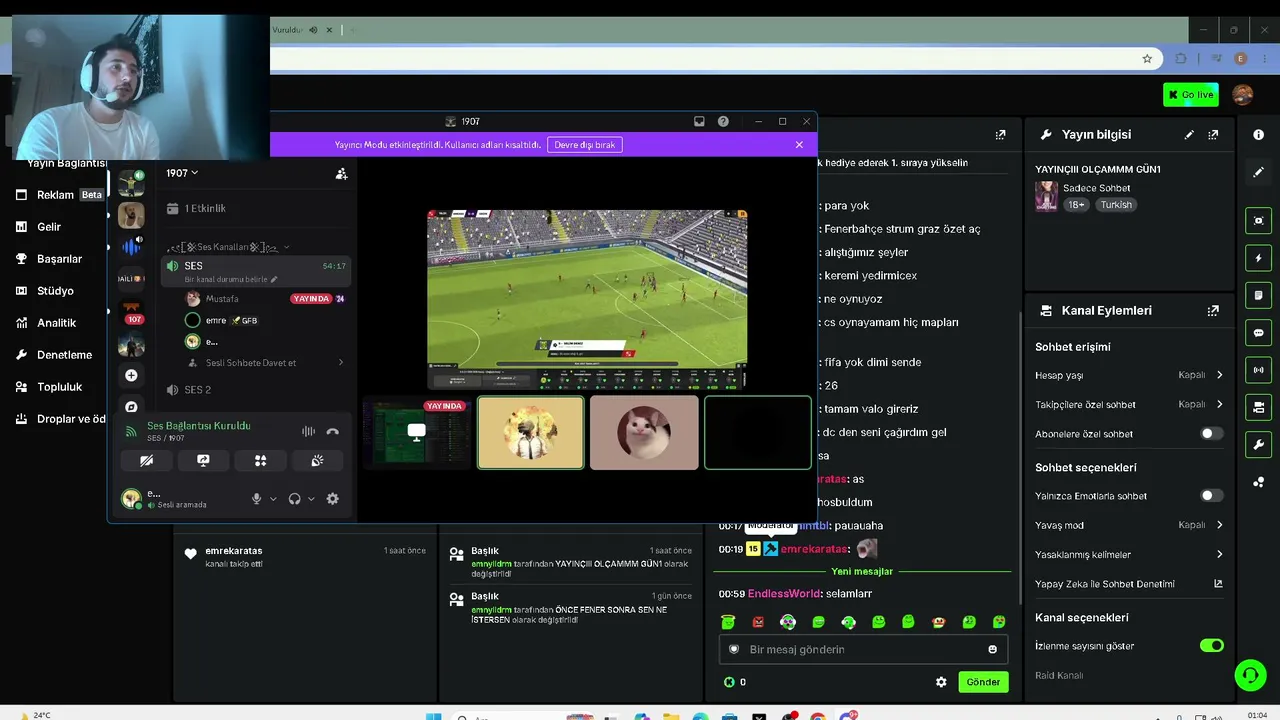The width and height of the screenshot is (1280, 720).
Task: Toggle Abonelere özel sohbet switch
Action: point(1211,434)
